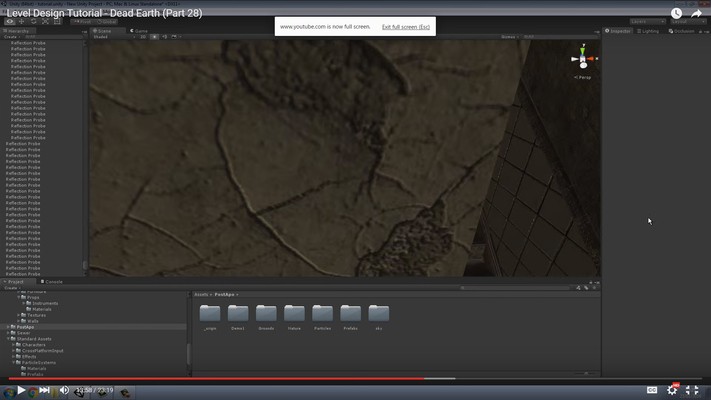Toggle the Global/Local handle rotation button
This screenshot has height=400, width=711.
click(106, 21)
